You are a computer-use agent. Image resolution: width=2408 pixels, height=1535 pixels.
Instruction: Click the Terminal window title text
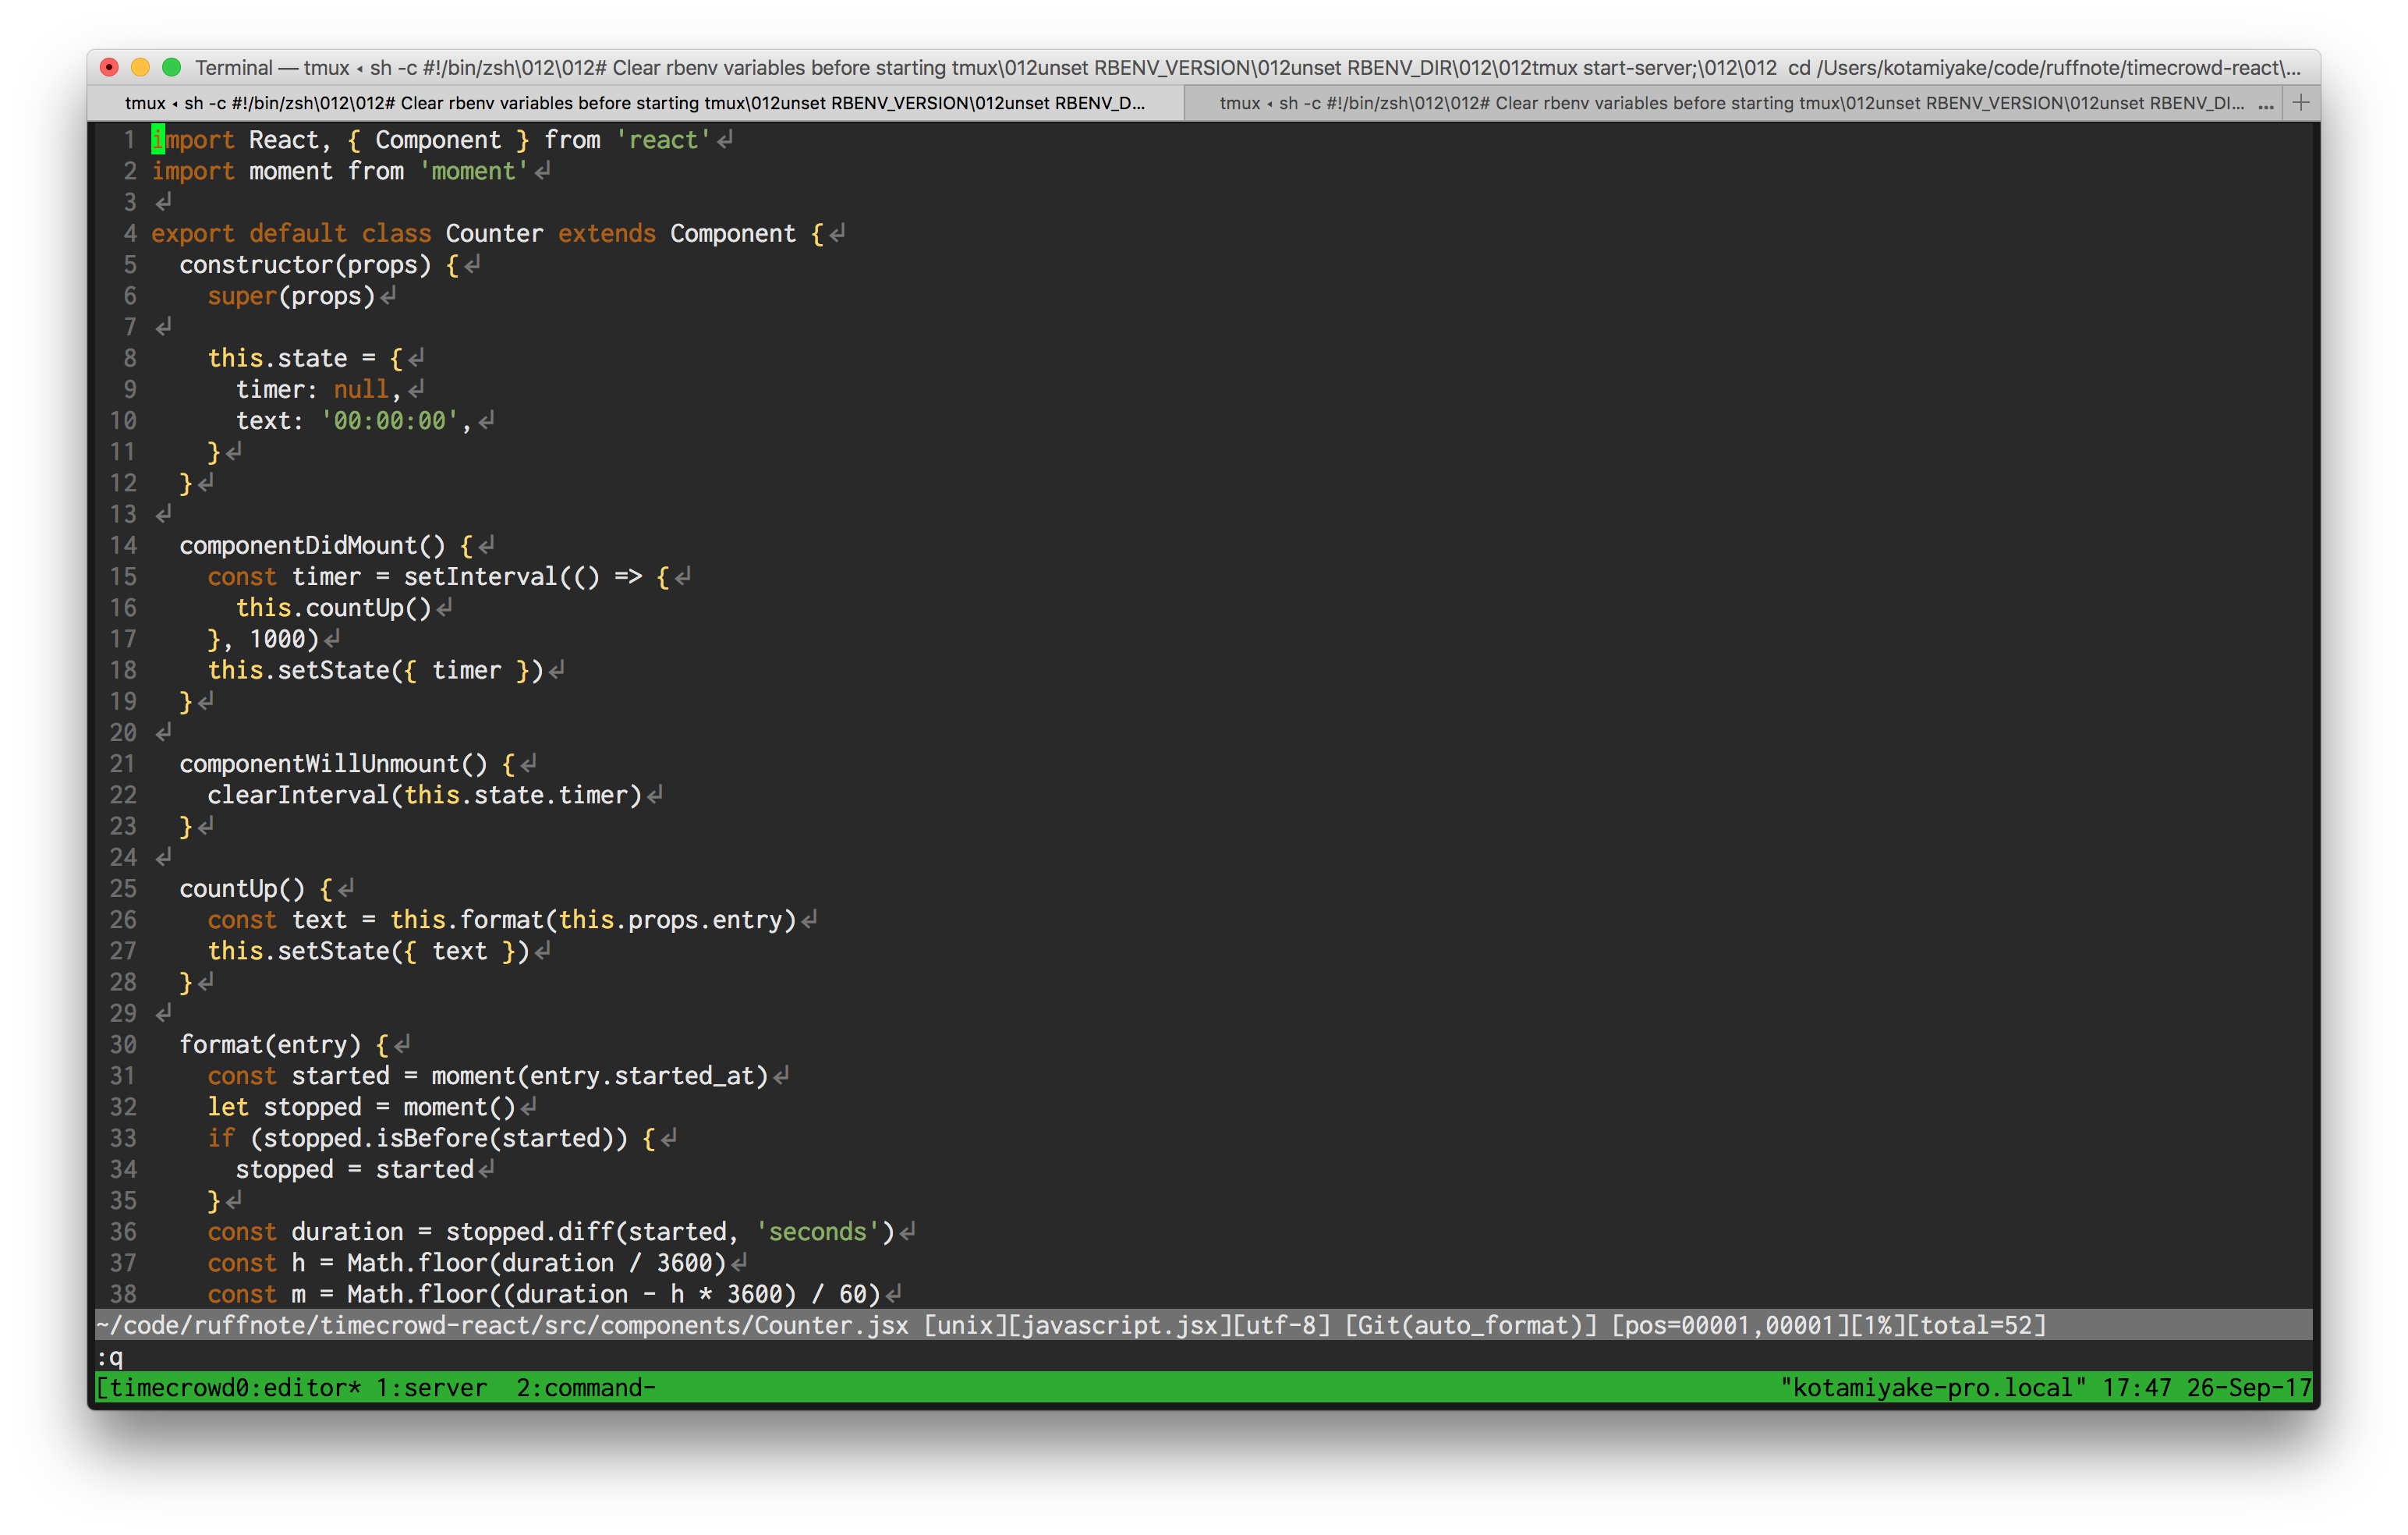[1247, 67]
